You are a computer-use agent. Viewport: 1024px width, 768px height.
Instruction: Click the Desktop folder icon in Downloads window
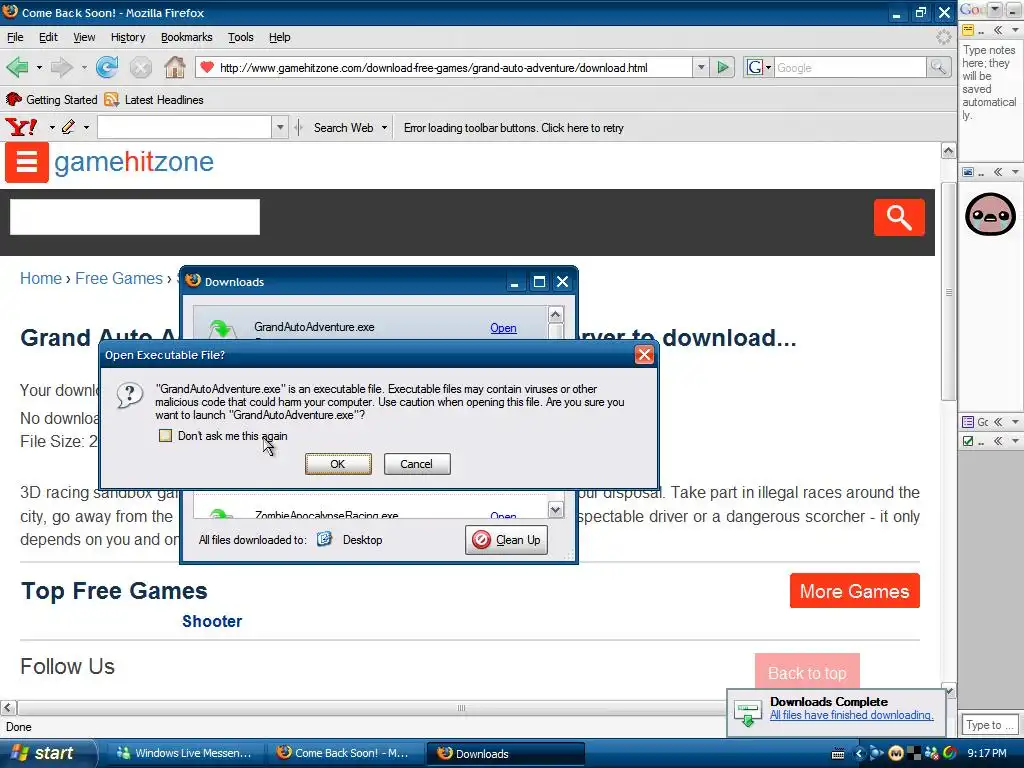tap(325, 539)
